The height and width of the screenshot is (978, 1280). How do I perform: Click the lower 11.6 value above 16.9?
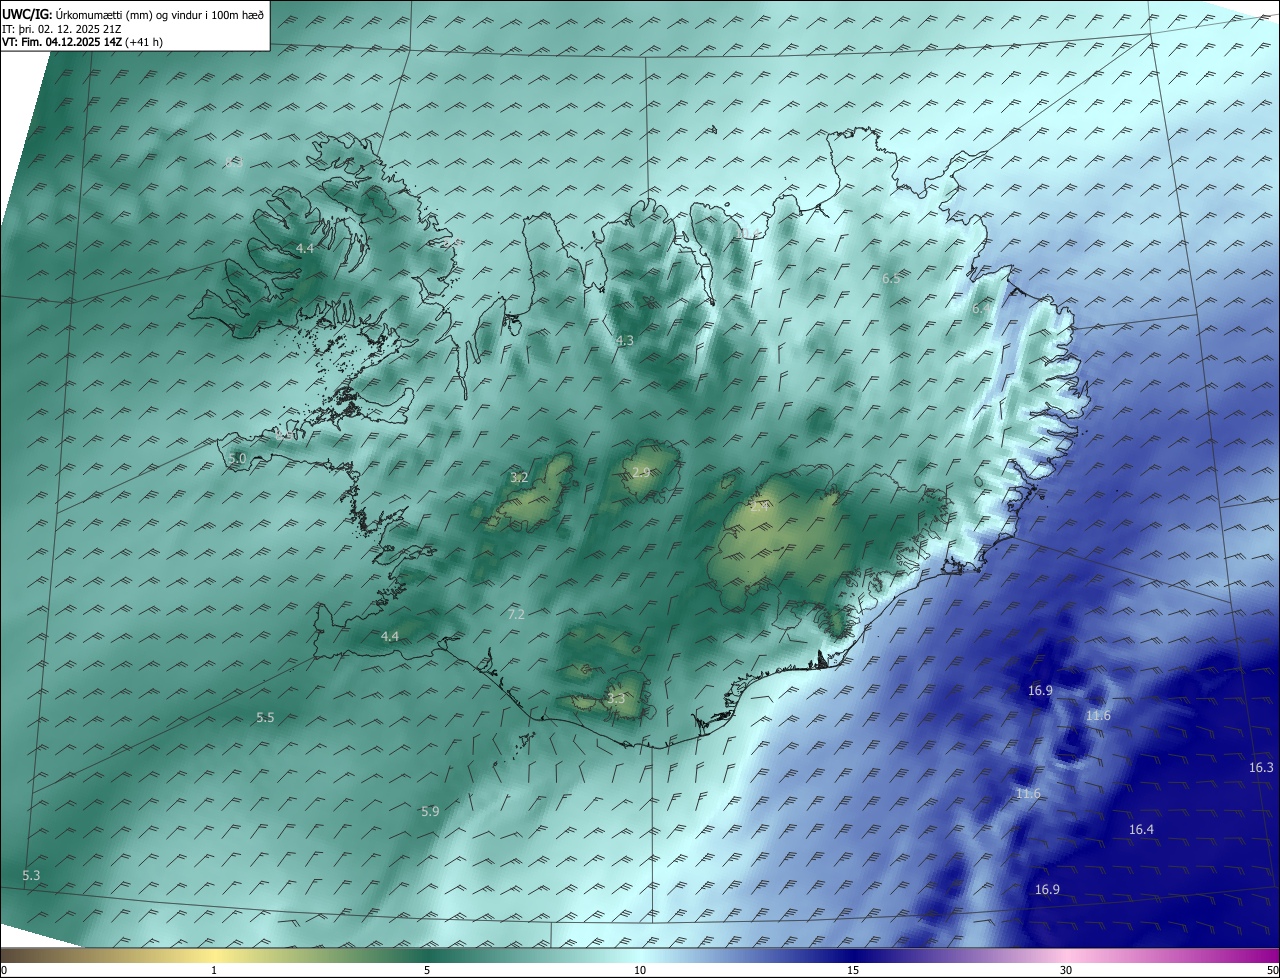1028,794
